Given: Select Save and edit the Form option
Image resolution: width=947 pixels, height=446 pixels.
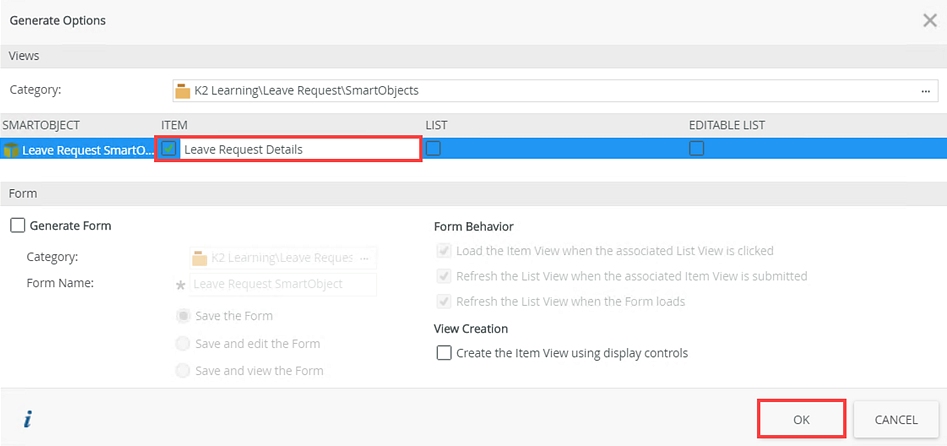Looking at the screenshot, I should (182, 344).
